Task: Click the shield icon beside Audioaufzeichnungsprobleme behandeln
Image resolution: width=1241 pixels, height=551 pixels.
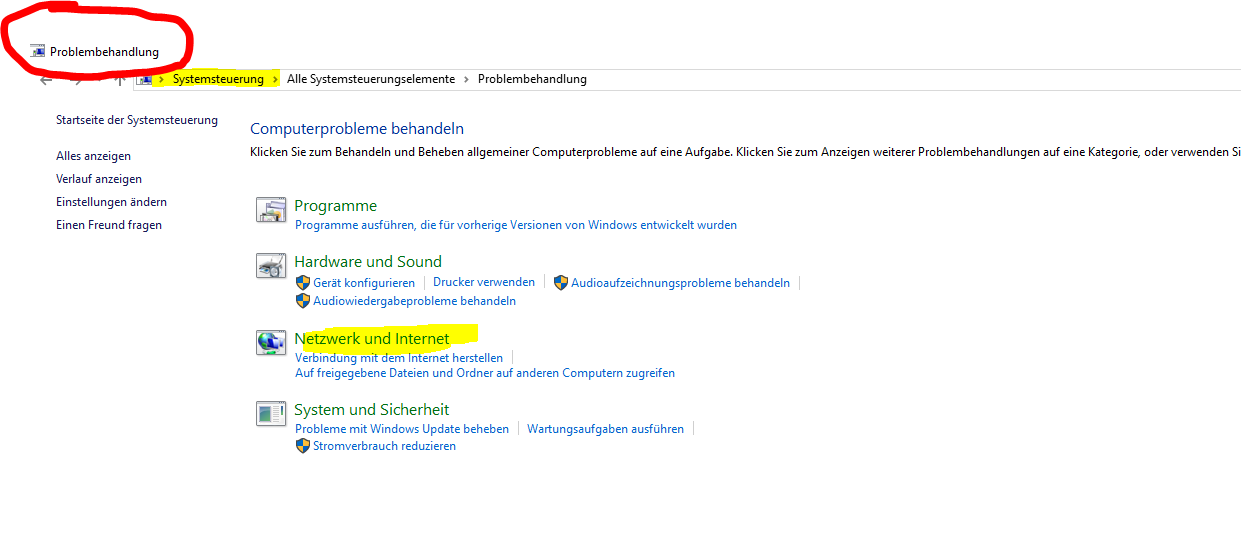Action: tap(561, 283)
